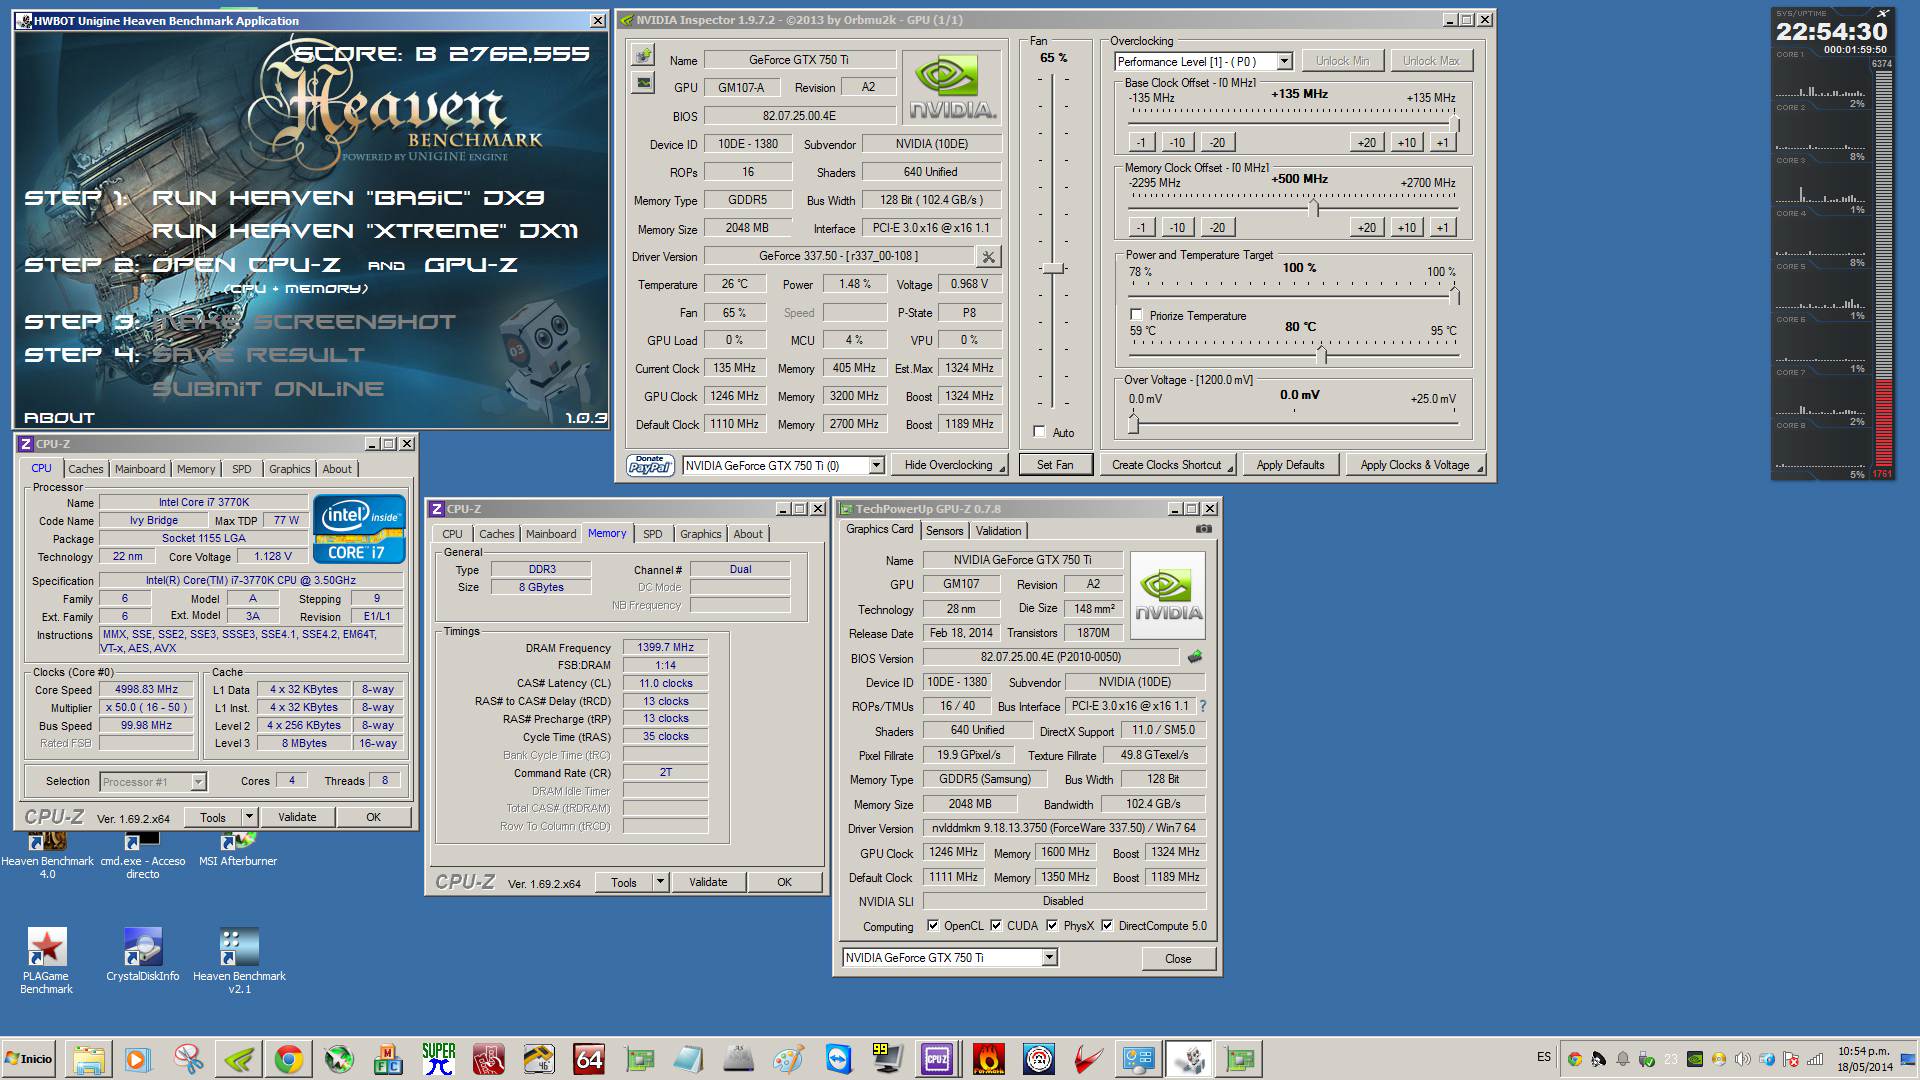Viewport: 1920px width, 1080px height.
Task: Open the Performance Level dropdown
Action: tap(1284, 61)
